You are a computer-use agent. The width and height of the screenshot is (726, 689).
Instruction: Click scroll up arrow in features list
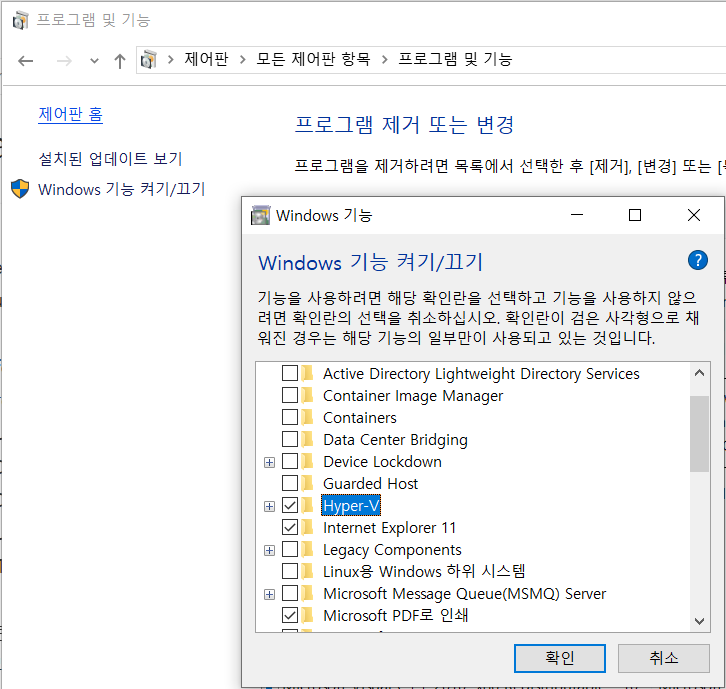700,373
